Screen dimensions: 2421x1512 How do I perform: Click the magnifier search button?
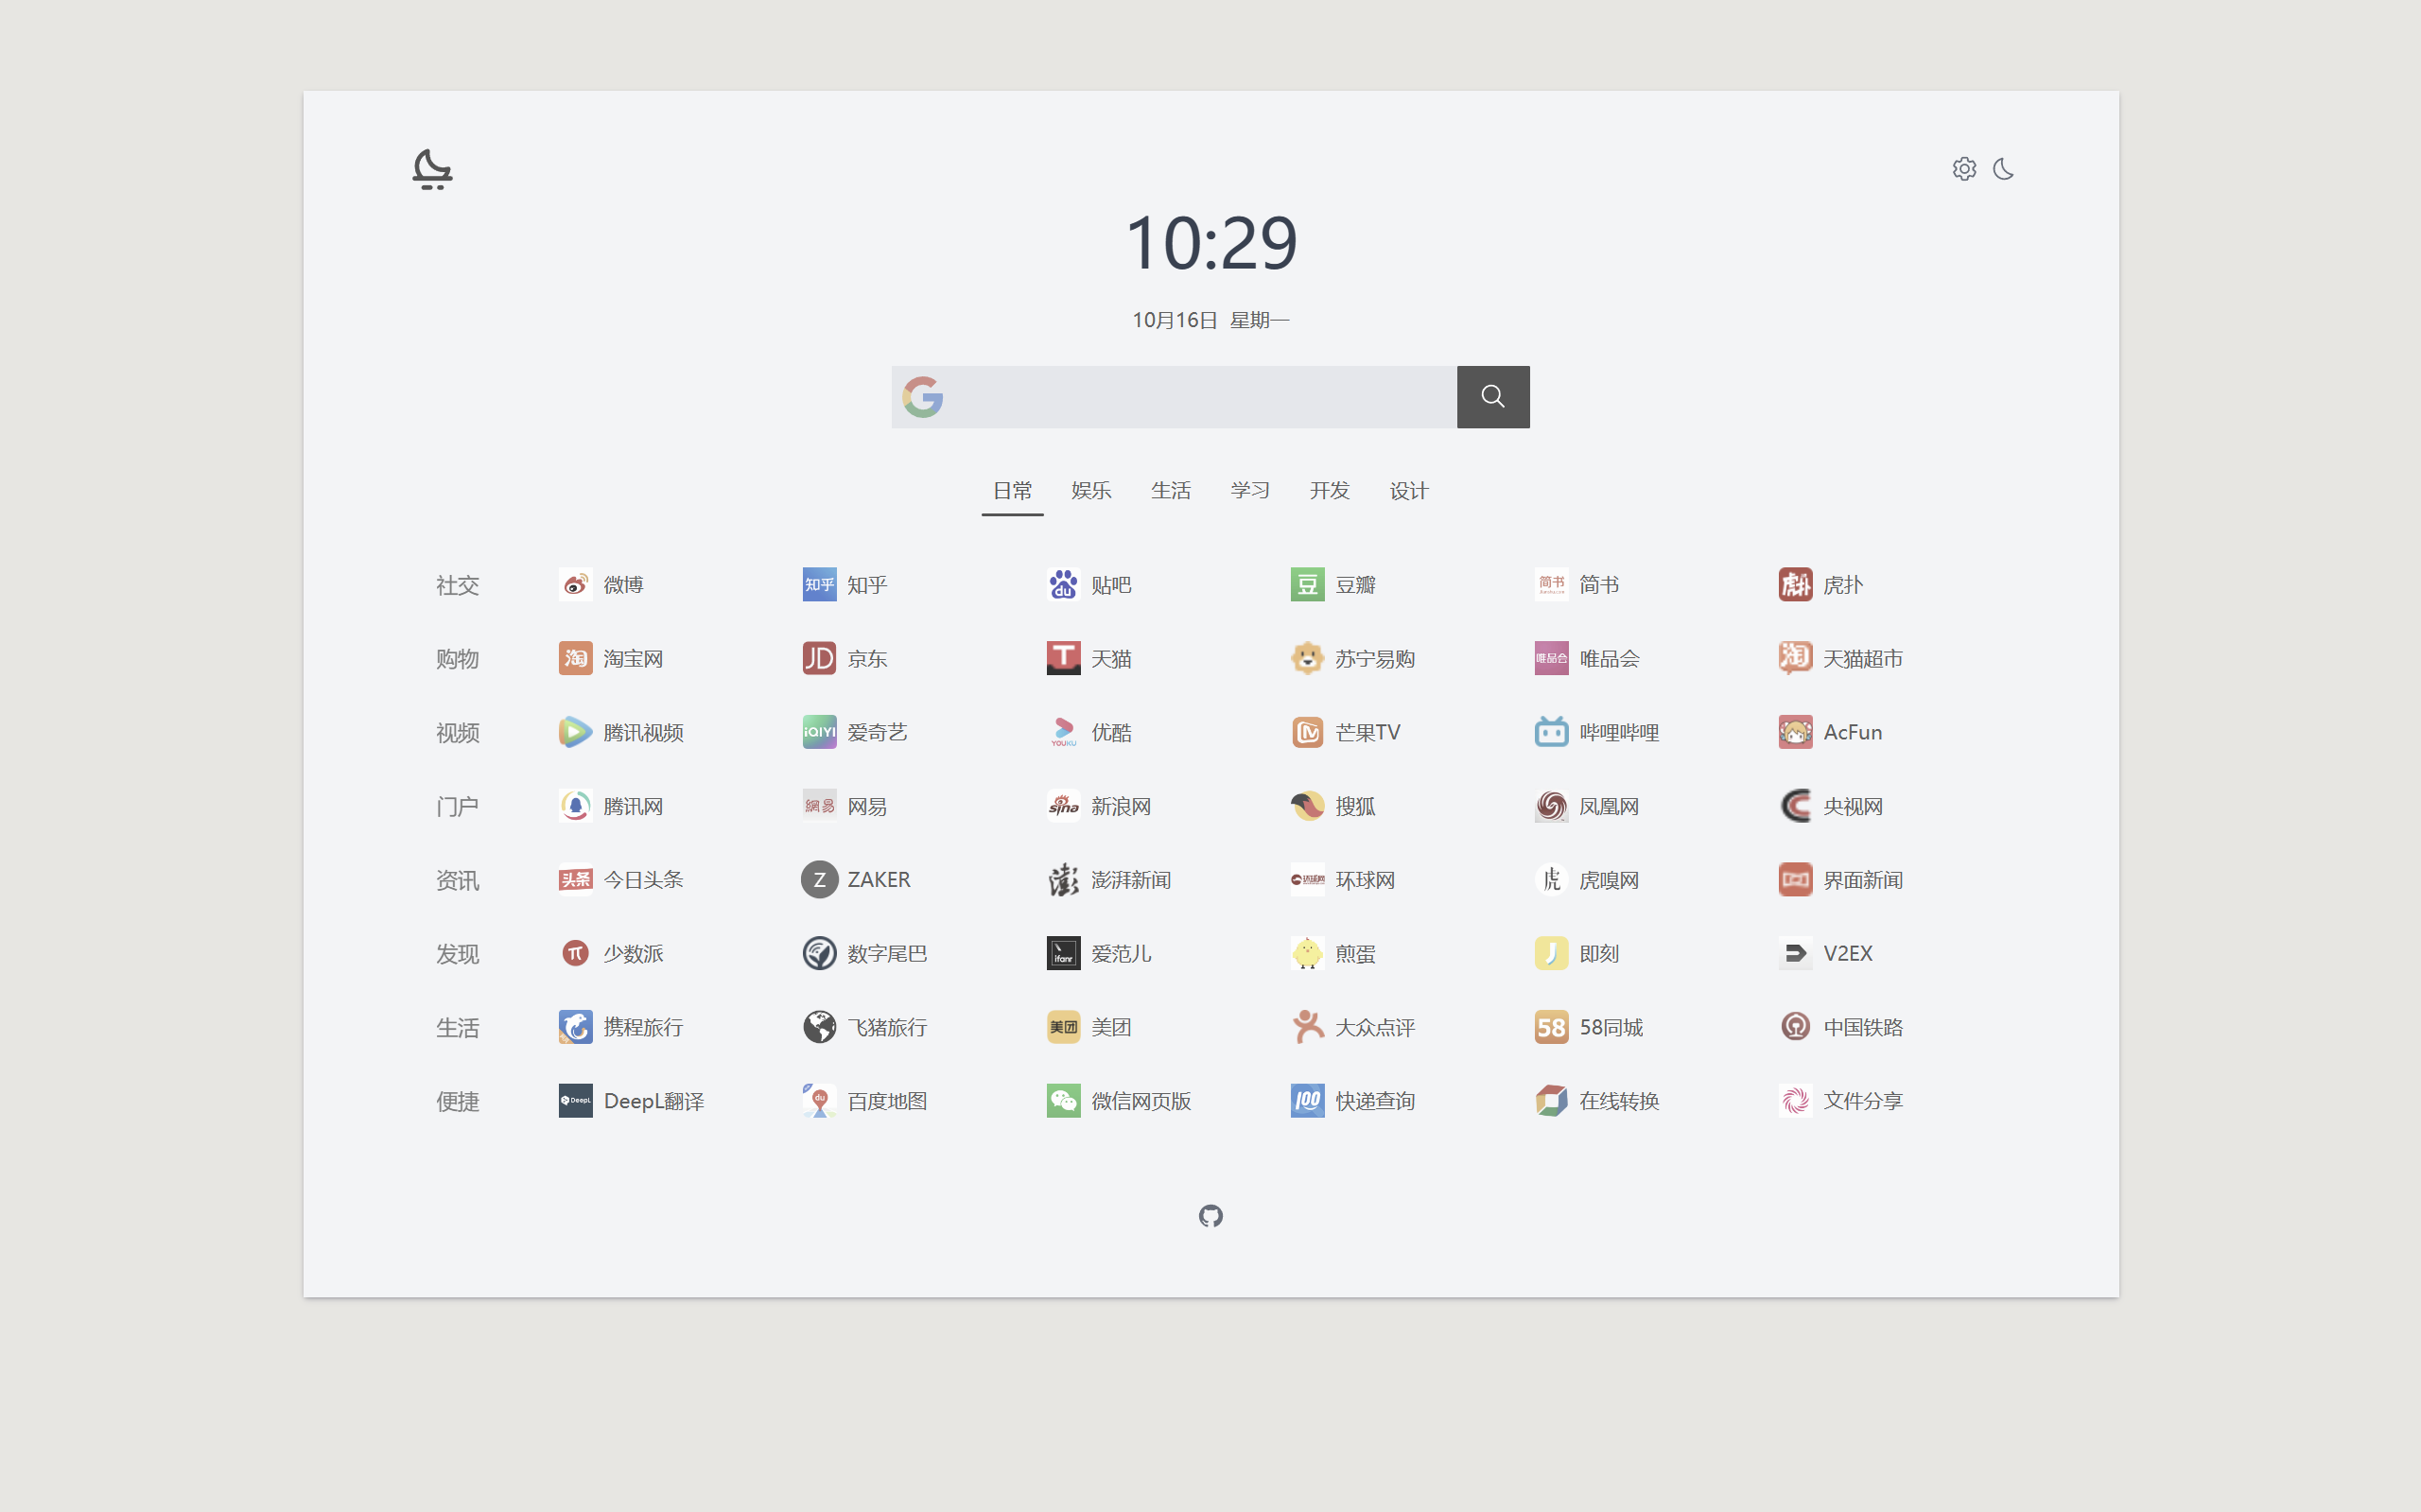tap(1492, 397)
